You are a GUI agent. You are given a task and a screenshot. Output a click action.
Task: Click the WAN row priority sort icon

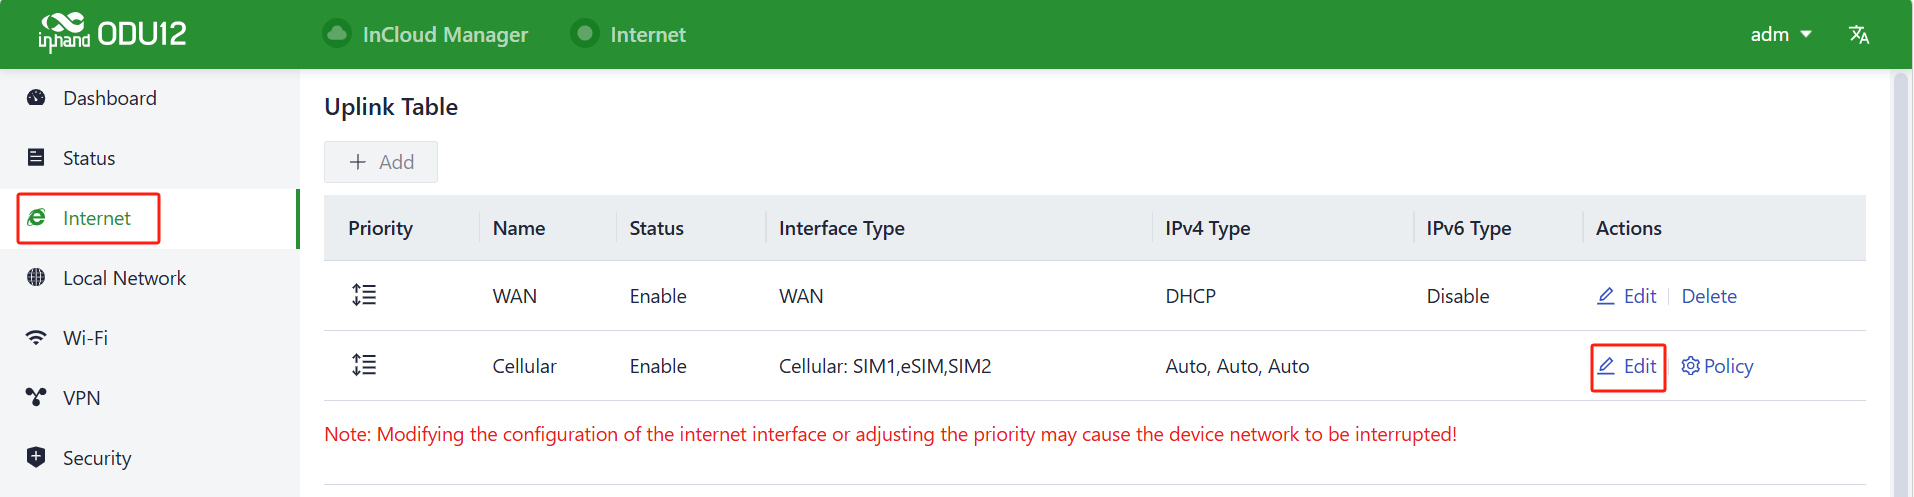click(364, 296)
